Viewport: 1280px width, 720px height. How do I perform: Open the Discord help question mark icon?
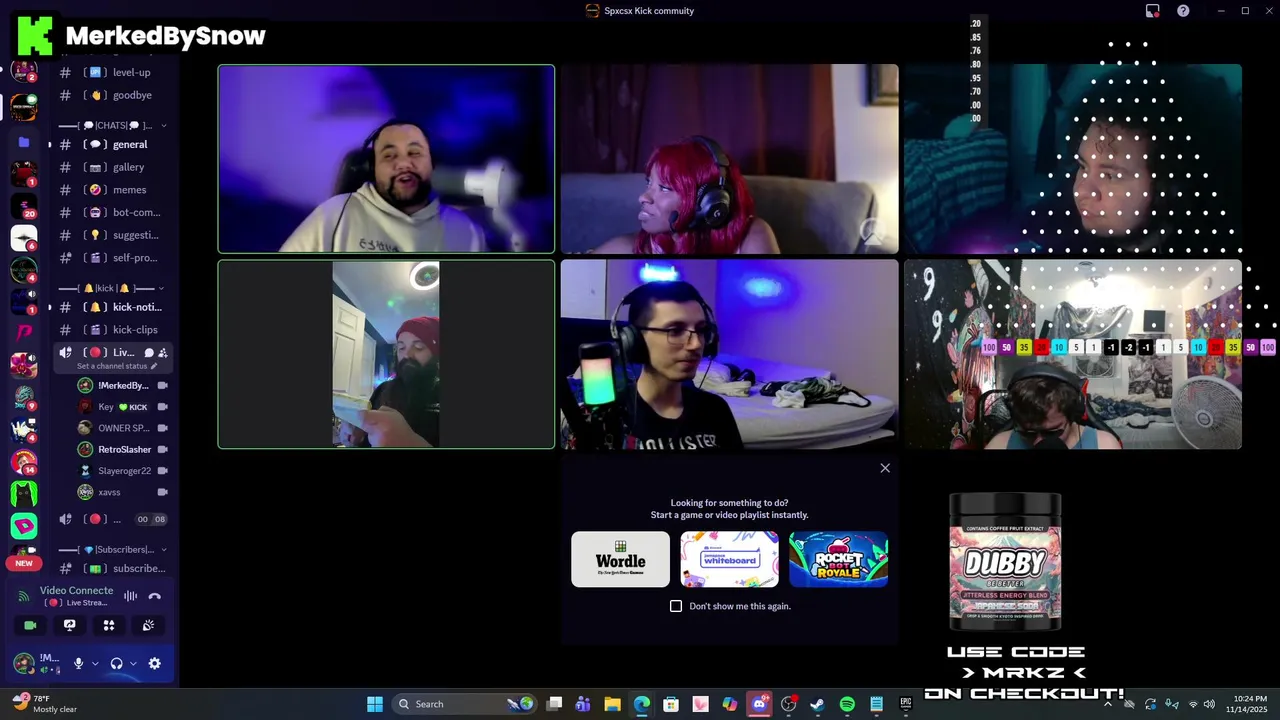[1184, 11]
